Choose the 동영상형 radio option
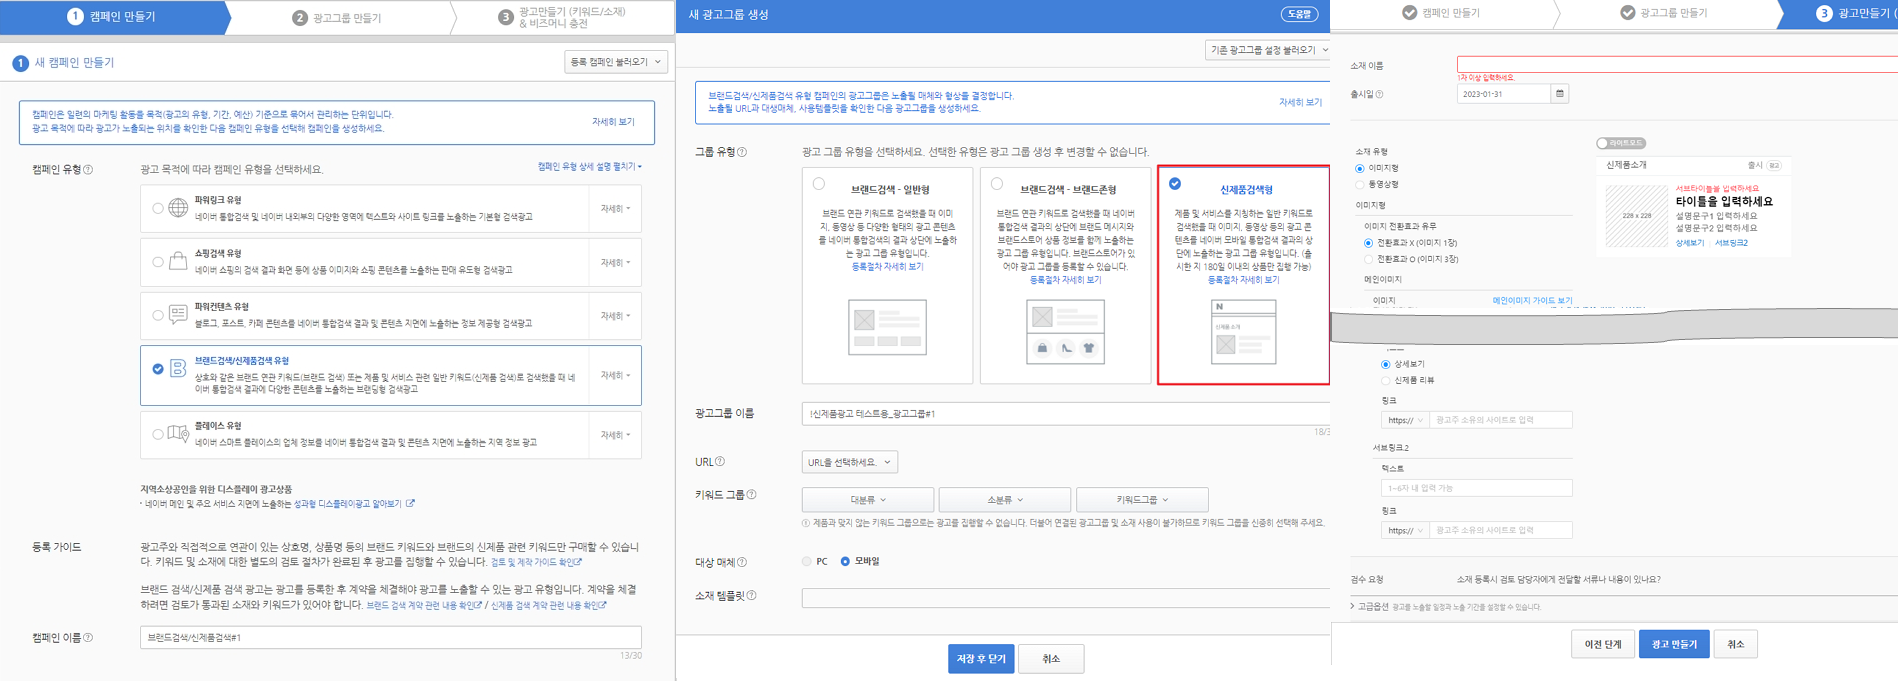The height and width of the screenshot is (681, 1898). pos(1360,185)
